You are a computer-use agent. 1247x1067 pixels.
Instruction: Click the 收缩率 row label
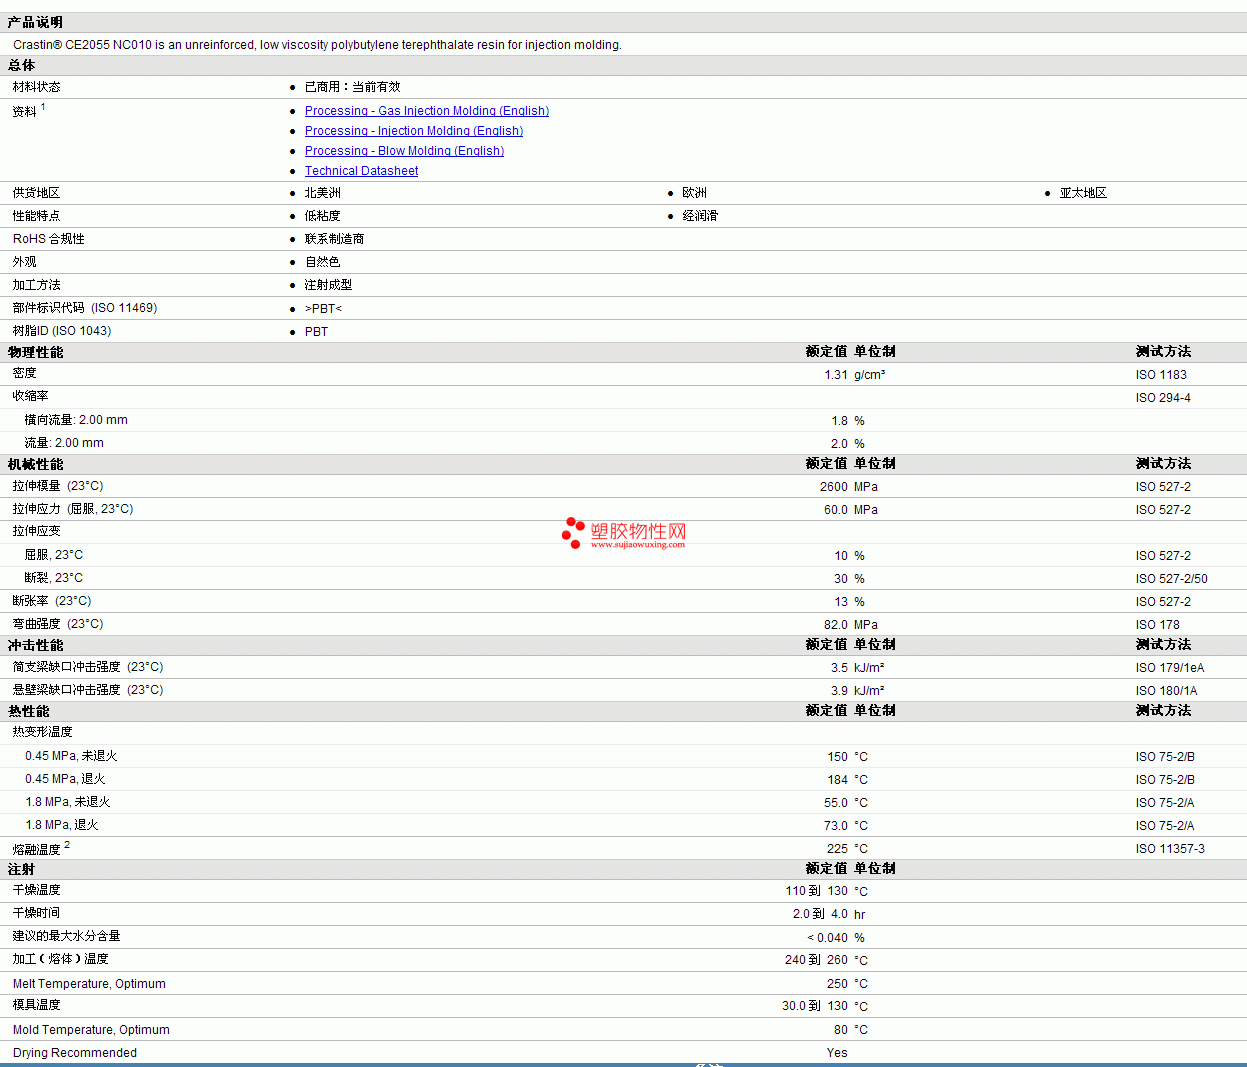(x=30, y=396)
